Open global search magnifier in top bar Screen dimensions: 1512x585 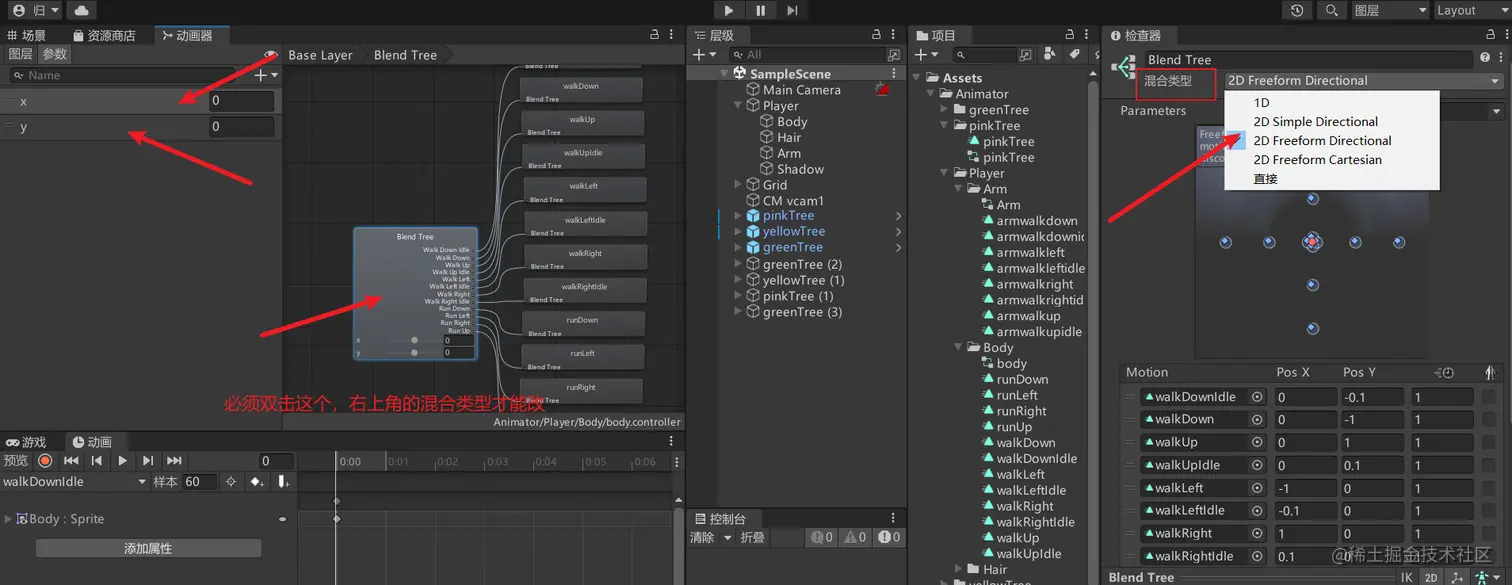(x=1331, y=10)
